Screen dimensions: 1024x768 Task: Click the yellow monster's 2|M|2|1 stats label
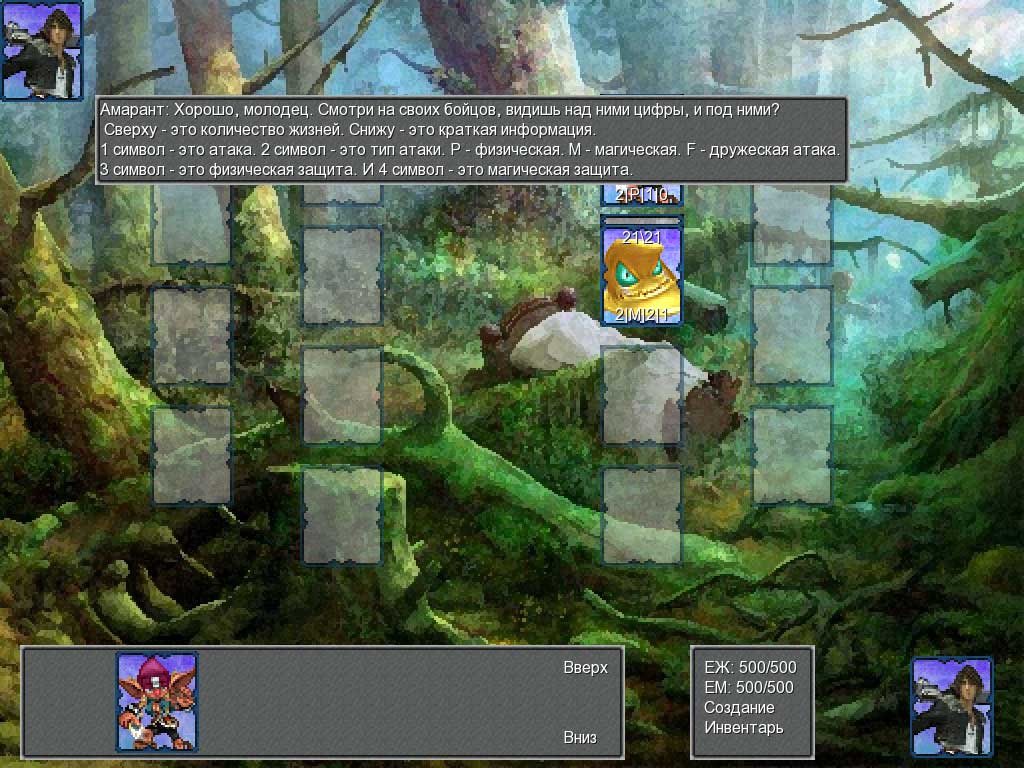[641, 315]
